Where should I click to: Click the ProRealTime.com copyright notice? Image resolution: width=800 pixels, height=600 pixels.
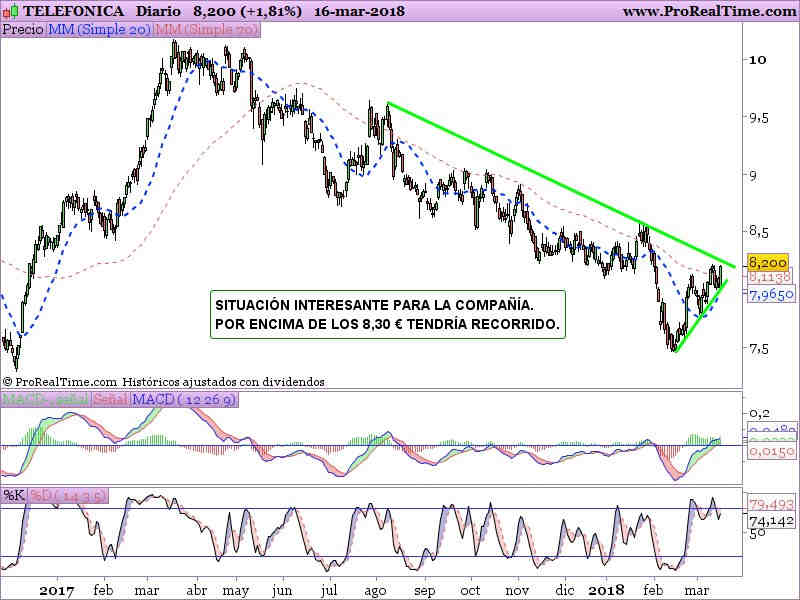(x=163, y=382)
